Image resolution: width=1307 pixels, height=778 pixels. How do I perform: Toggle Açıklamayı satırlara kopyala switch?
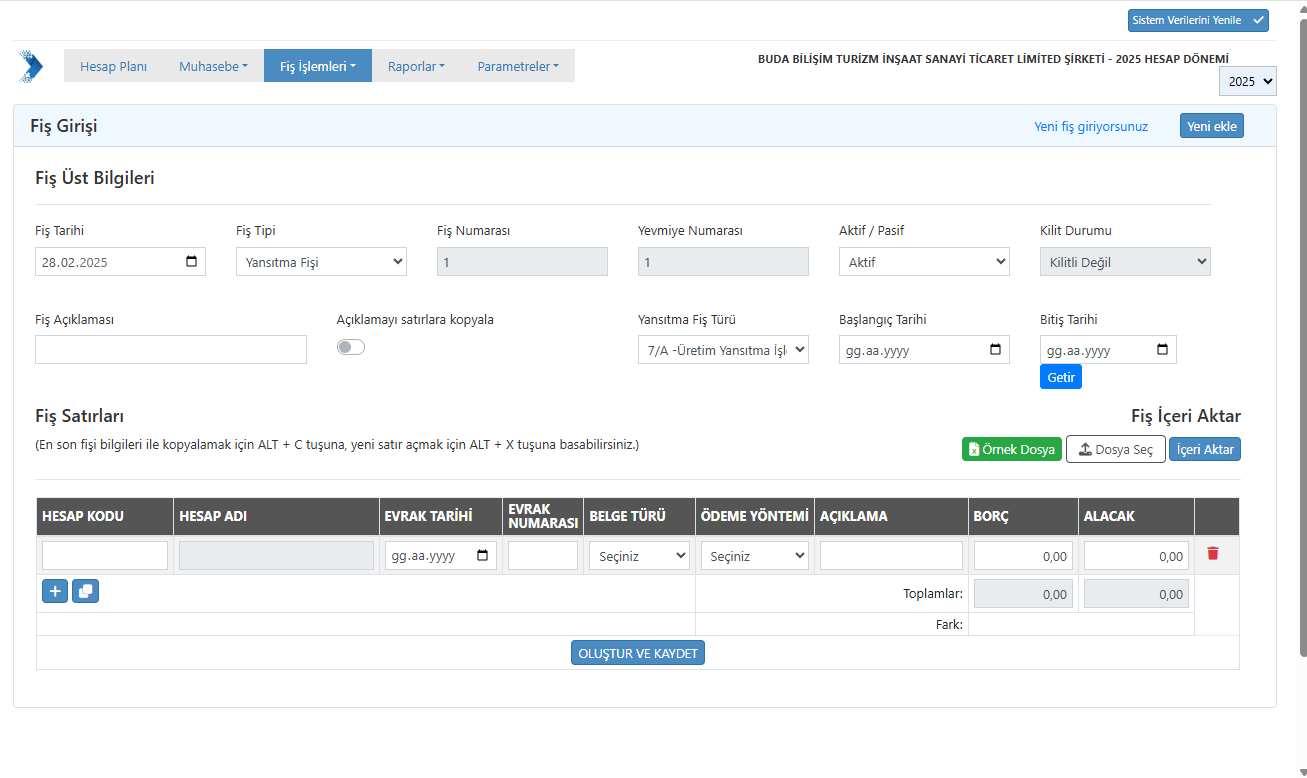coord(351,347)
